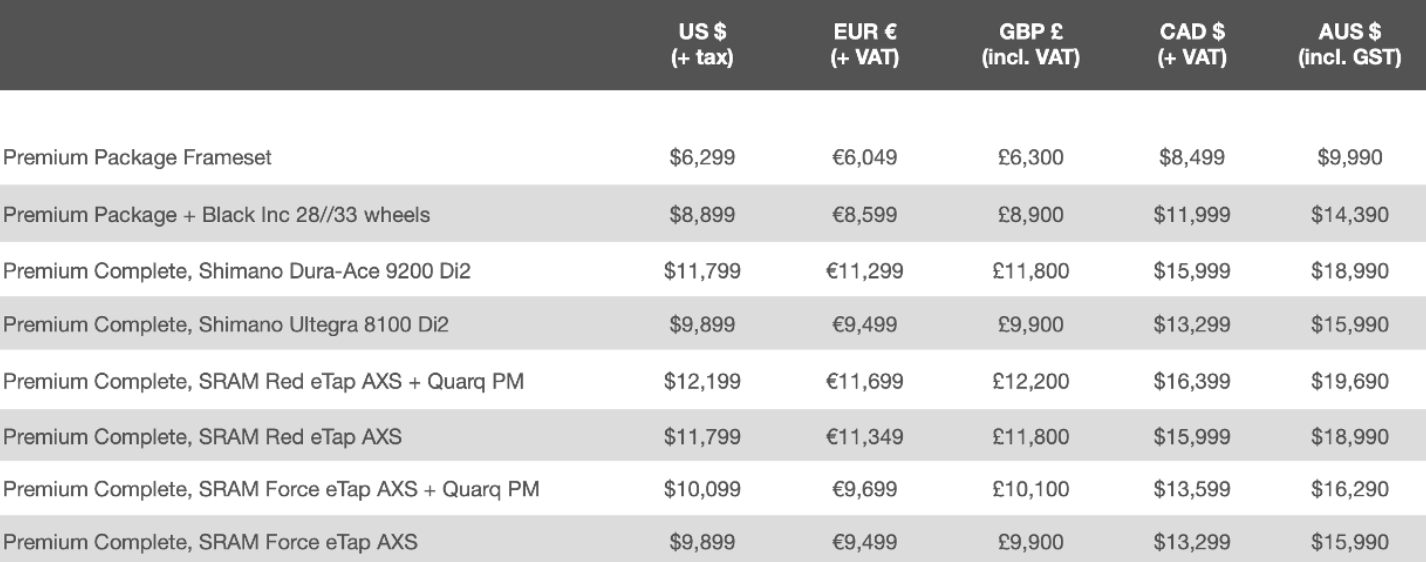Click the $10,099 US price cell
The image size is (1426, 562).
(702, 489)
